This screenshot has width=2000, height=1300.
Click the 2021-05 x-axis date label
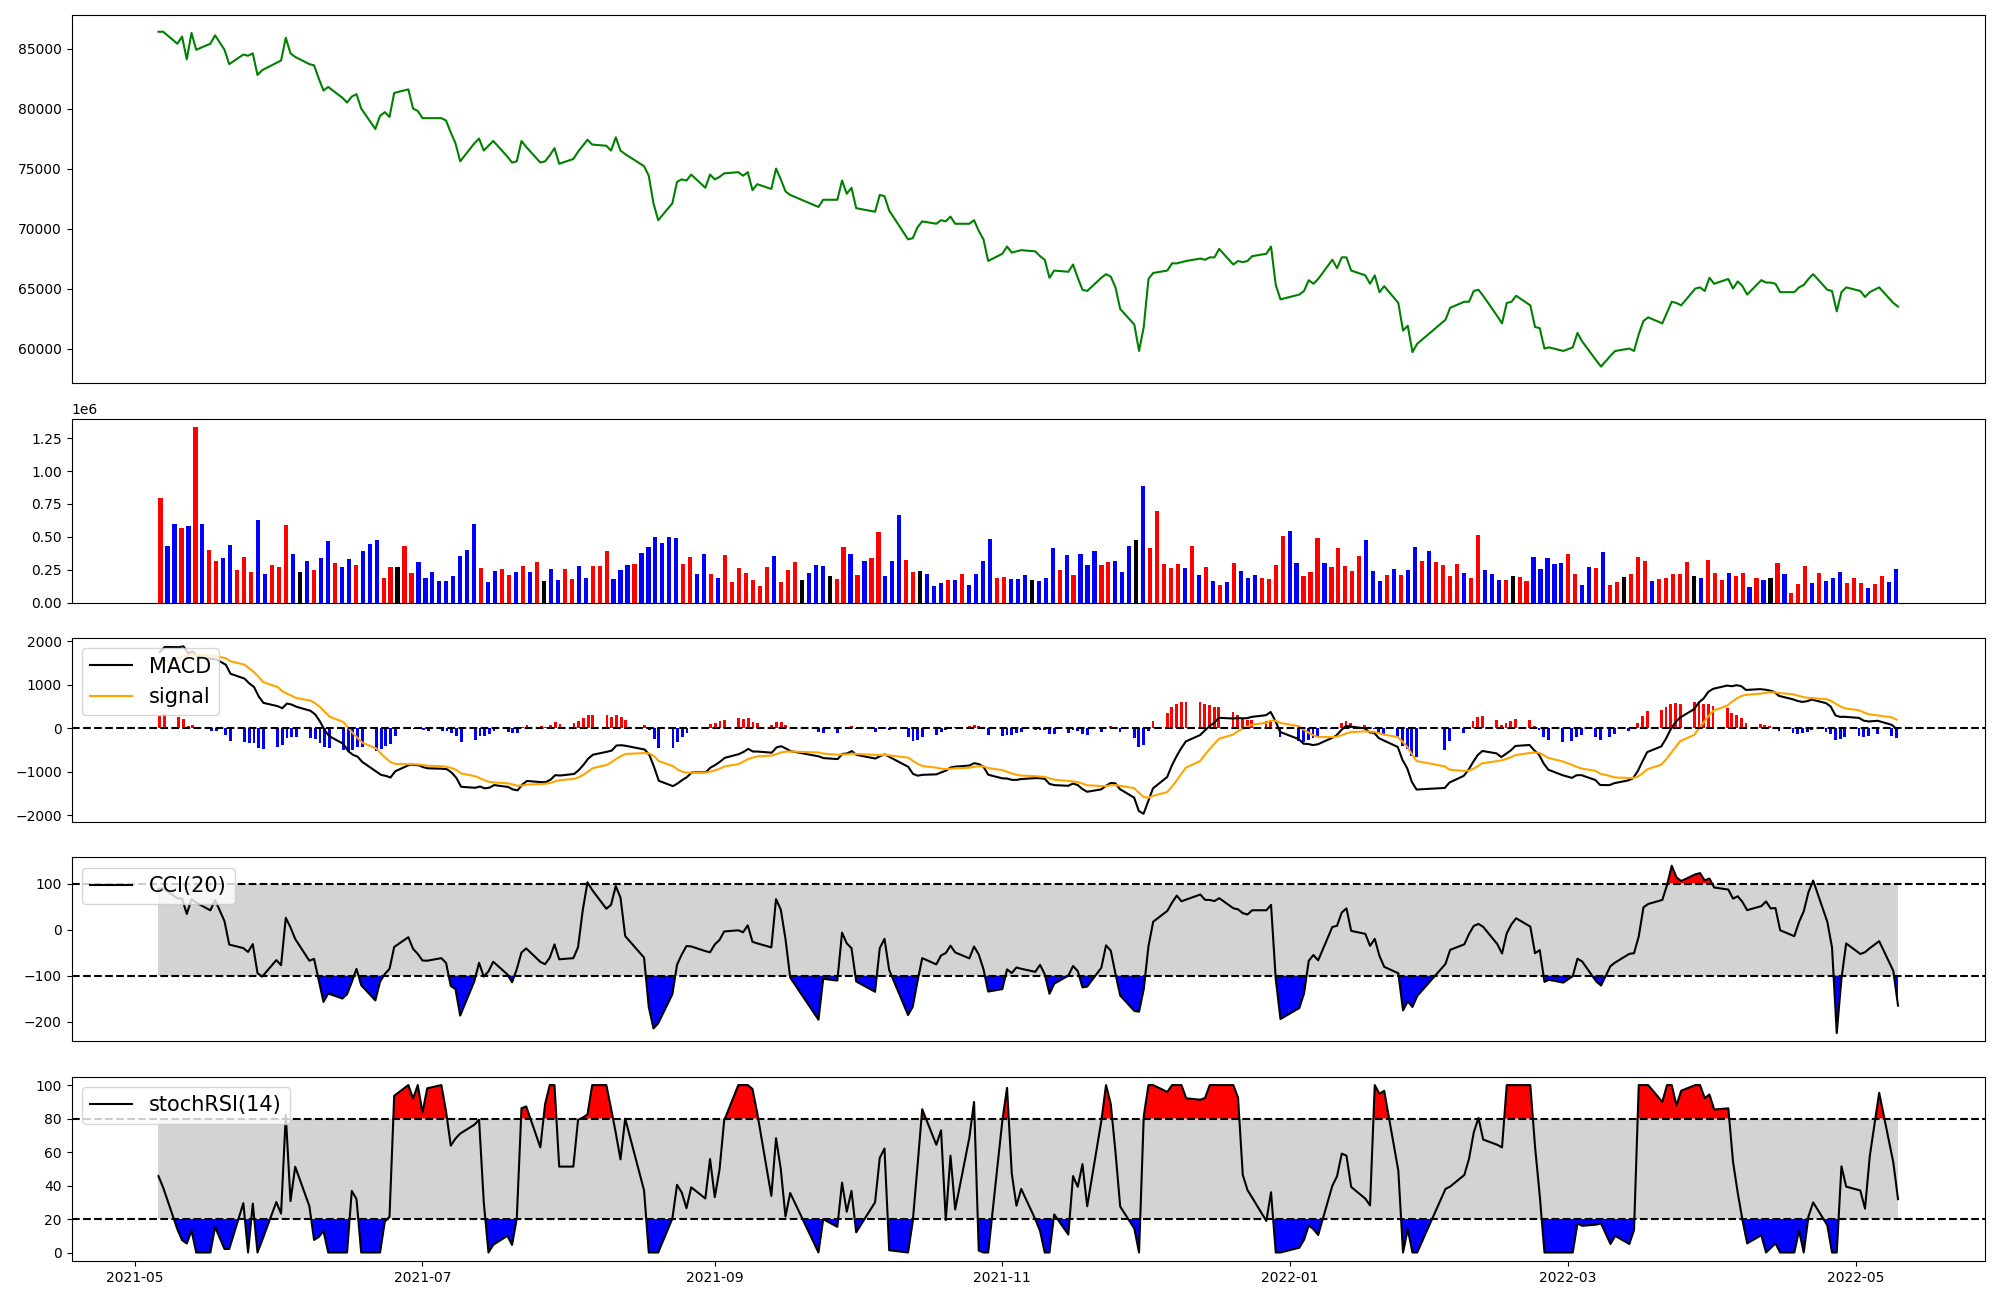coord(134,1277)
